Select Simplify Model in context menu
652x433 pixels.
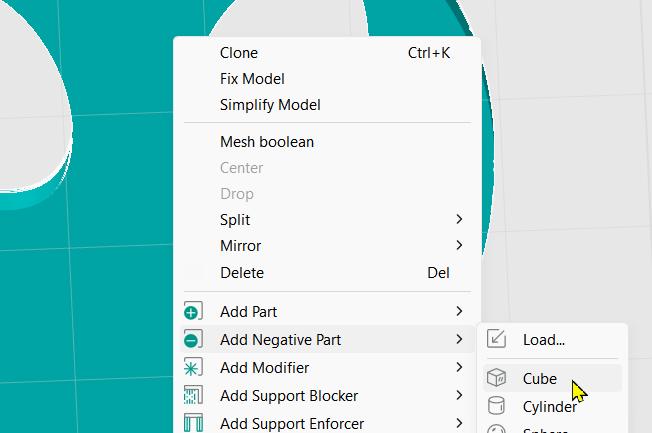click(x=270, y=105)
